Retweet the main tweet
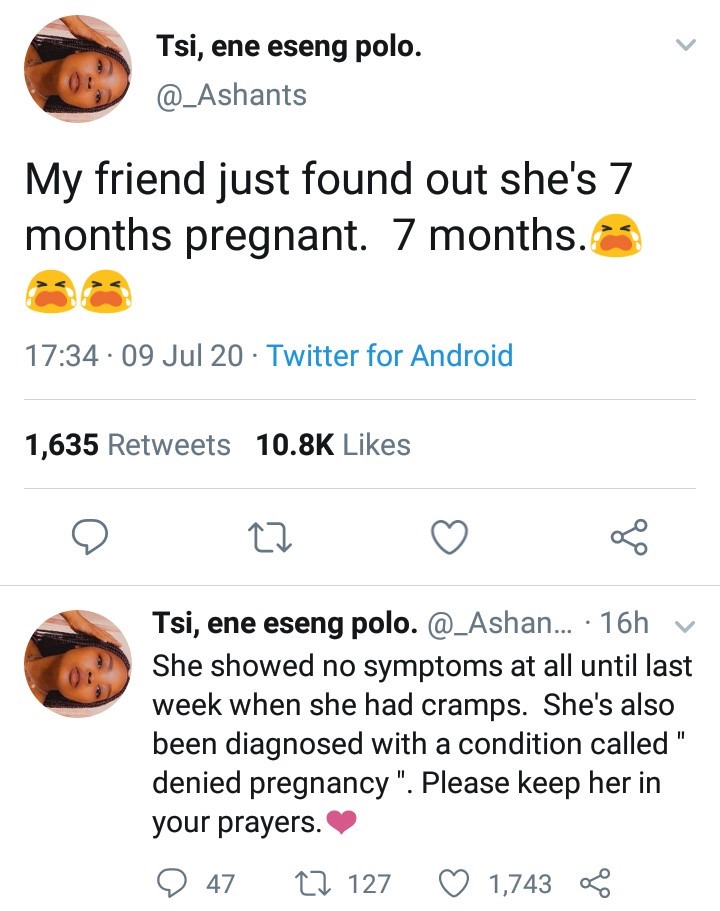Viewport: 720px width, 911px height. [x=271, y=537]
